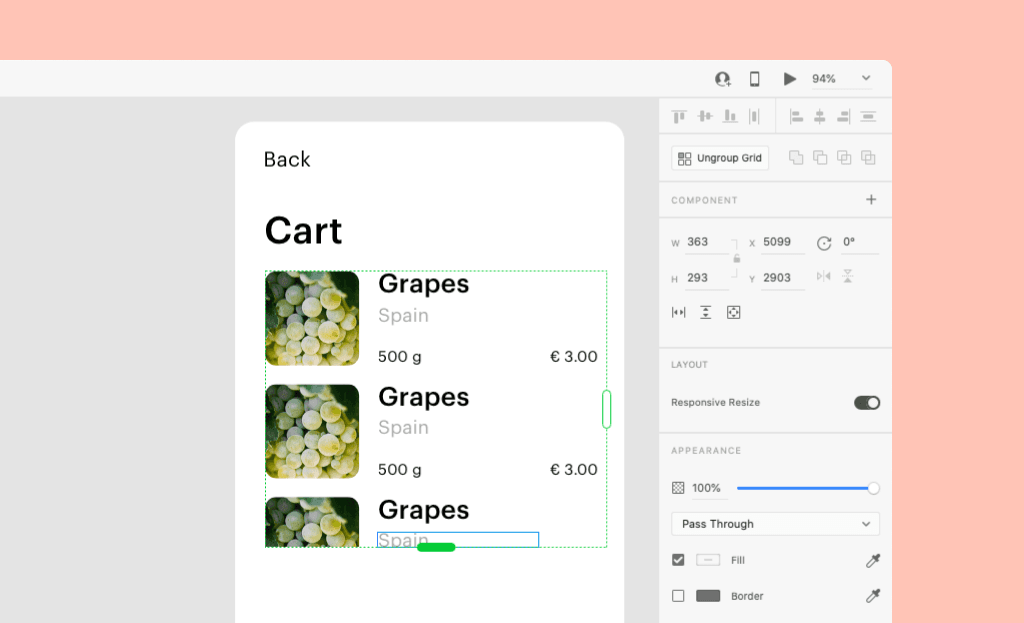Click the invite collaborator icon
Screen dimensions: 1024x623
tap(723, 79)
